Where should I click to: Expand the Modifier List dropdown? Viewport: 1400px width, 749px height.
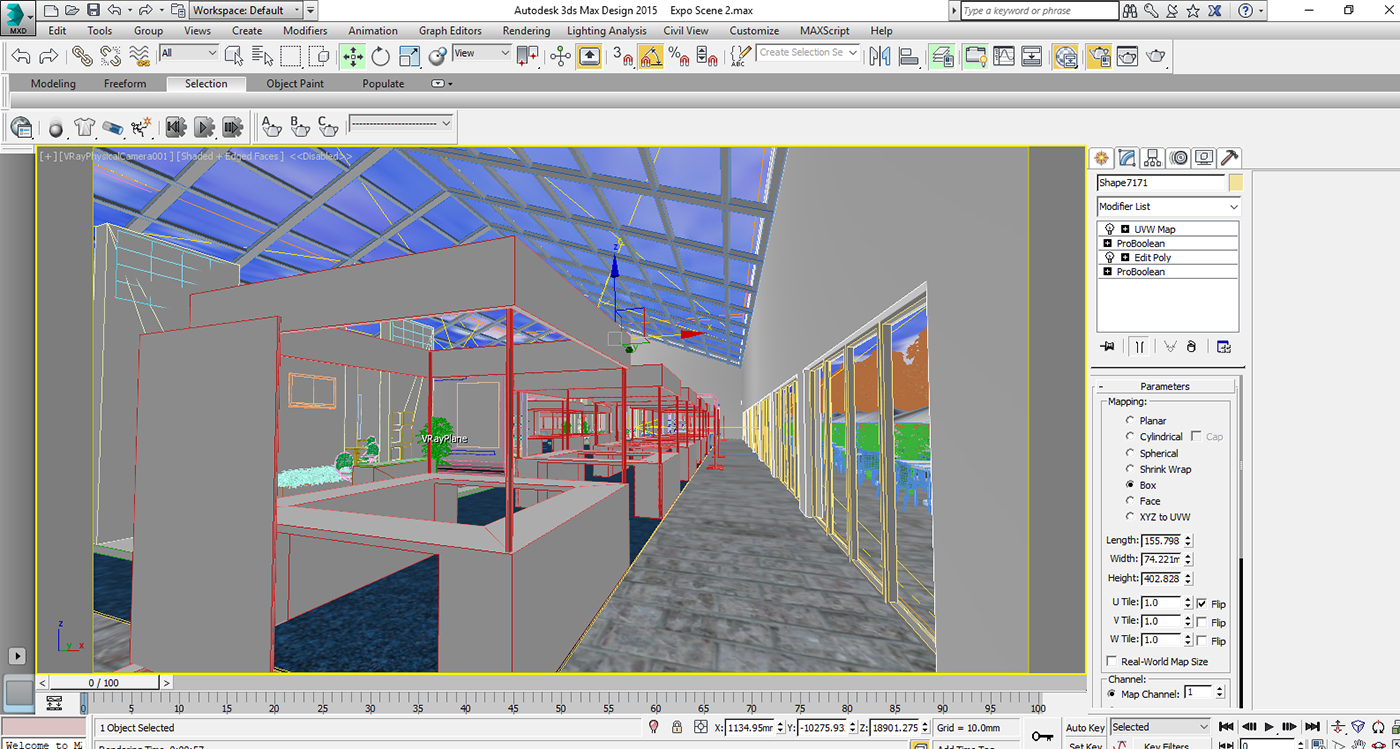[1167, 207]
